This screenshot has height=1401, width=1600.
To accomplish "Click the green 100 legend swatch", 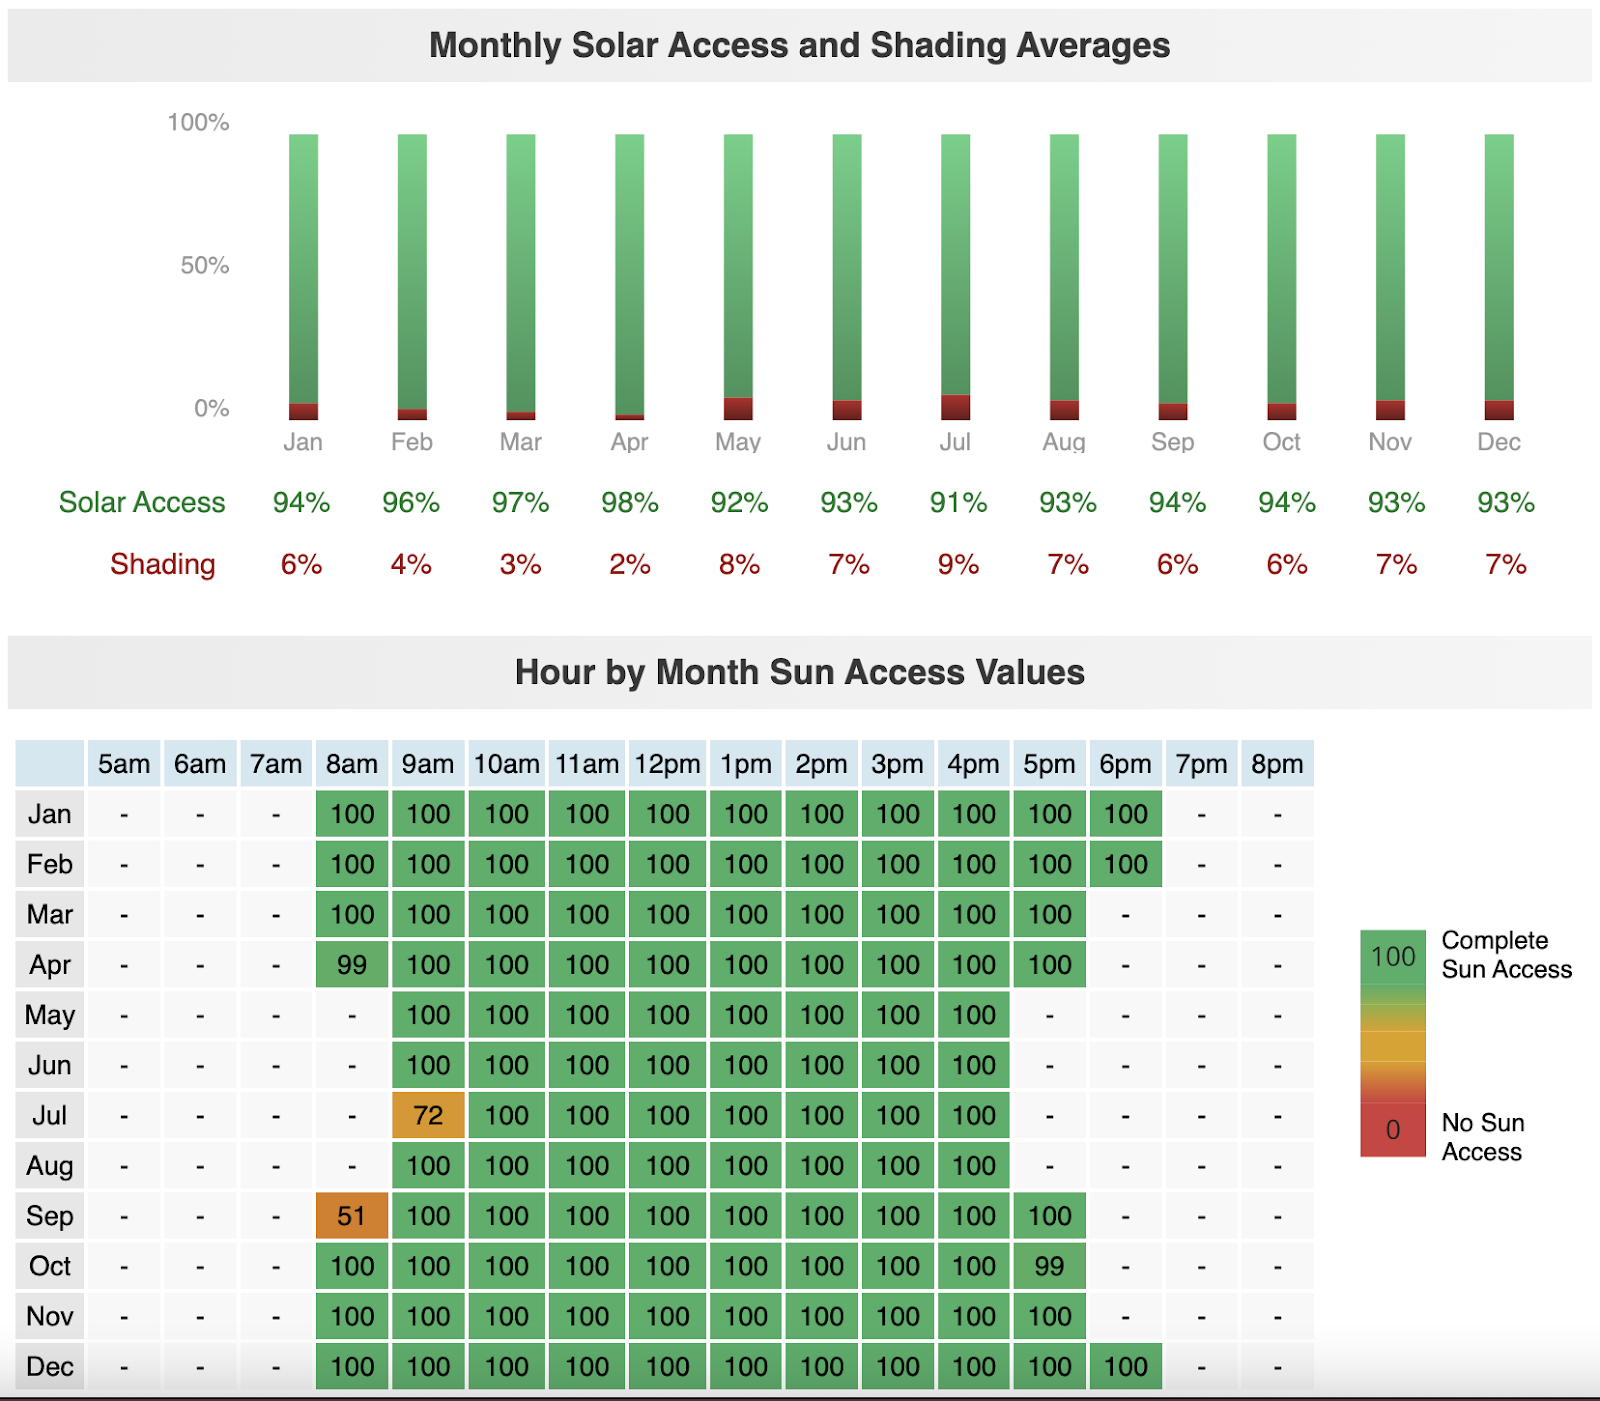I will (1392, 957).
